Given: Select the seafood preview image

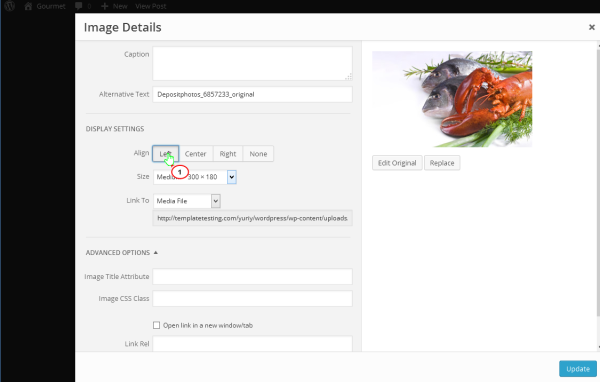Looking at the screenshot, I should click(452, 99).
